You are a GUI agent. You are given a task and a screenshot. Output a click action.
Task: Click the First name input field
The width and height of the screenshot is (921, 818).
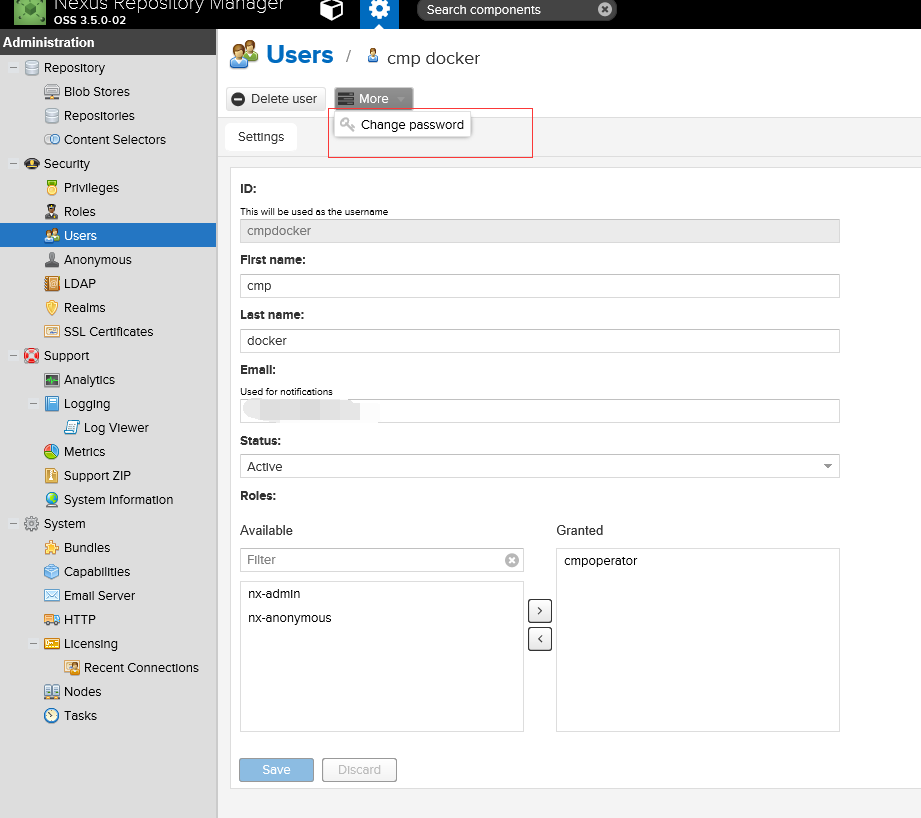click(539, 286)
